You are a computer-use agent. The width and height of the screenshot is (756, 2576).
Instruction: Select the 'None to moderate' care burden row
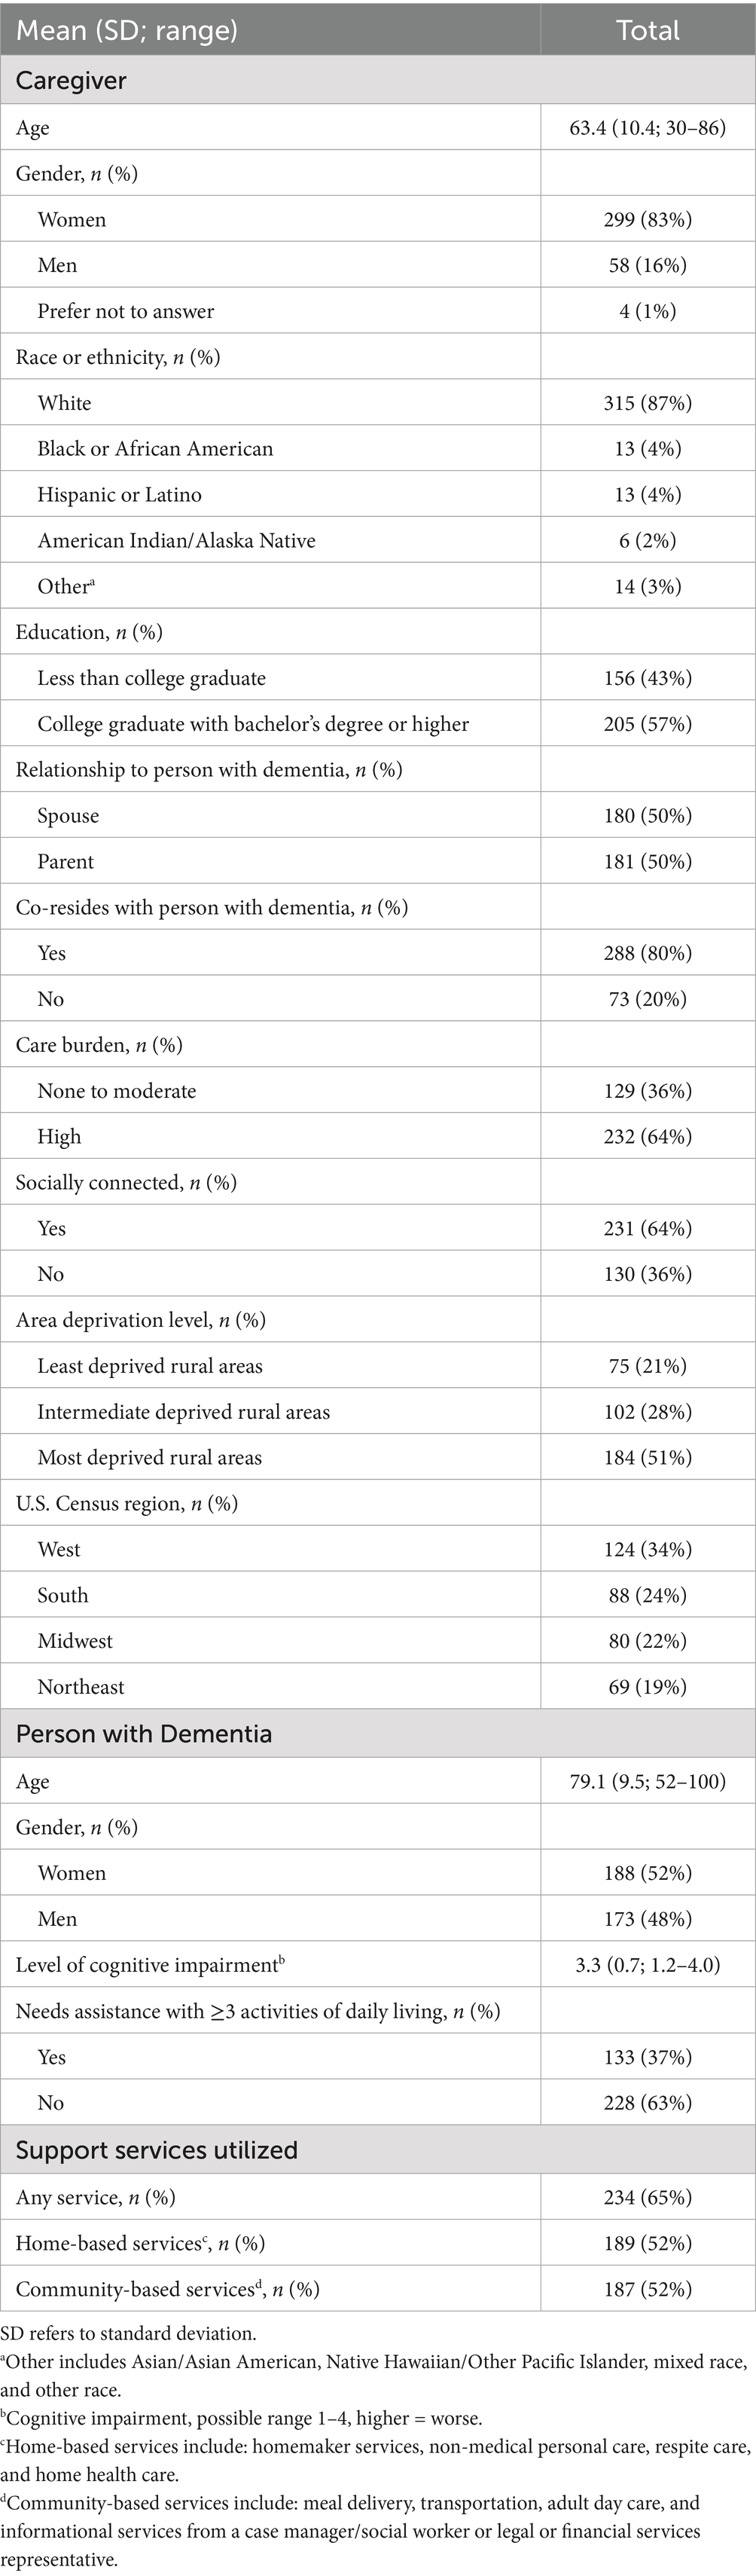pos(116,1091)
